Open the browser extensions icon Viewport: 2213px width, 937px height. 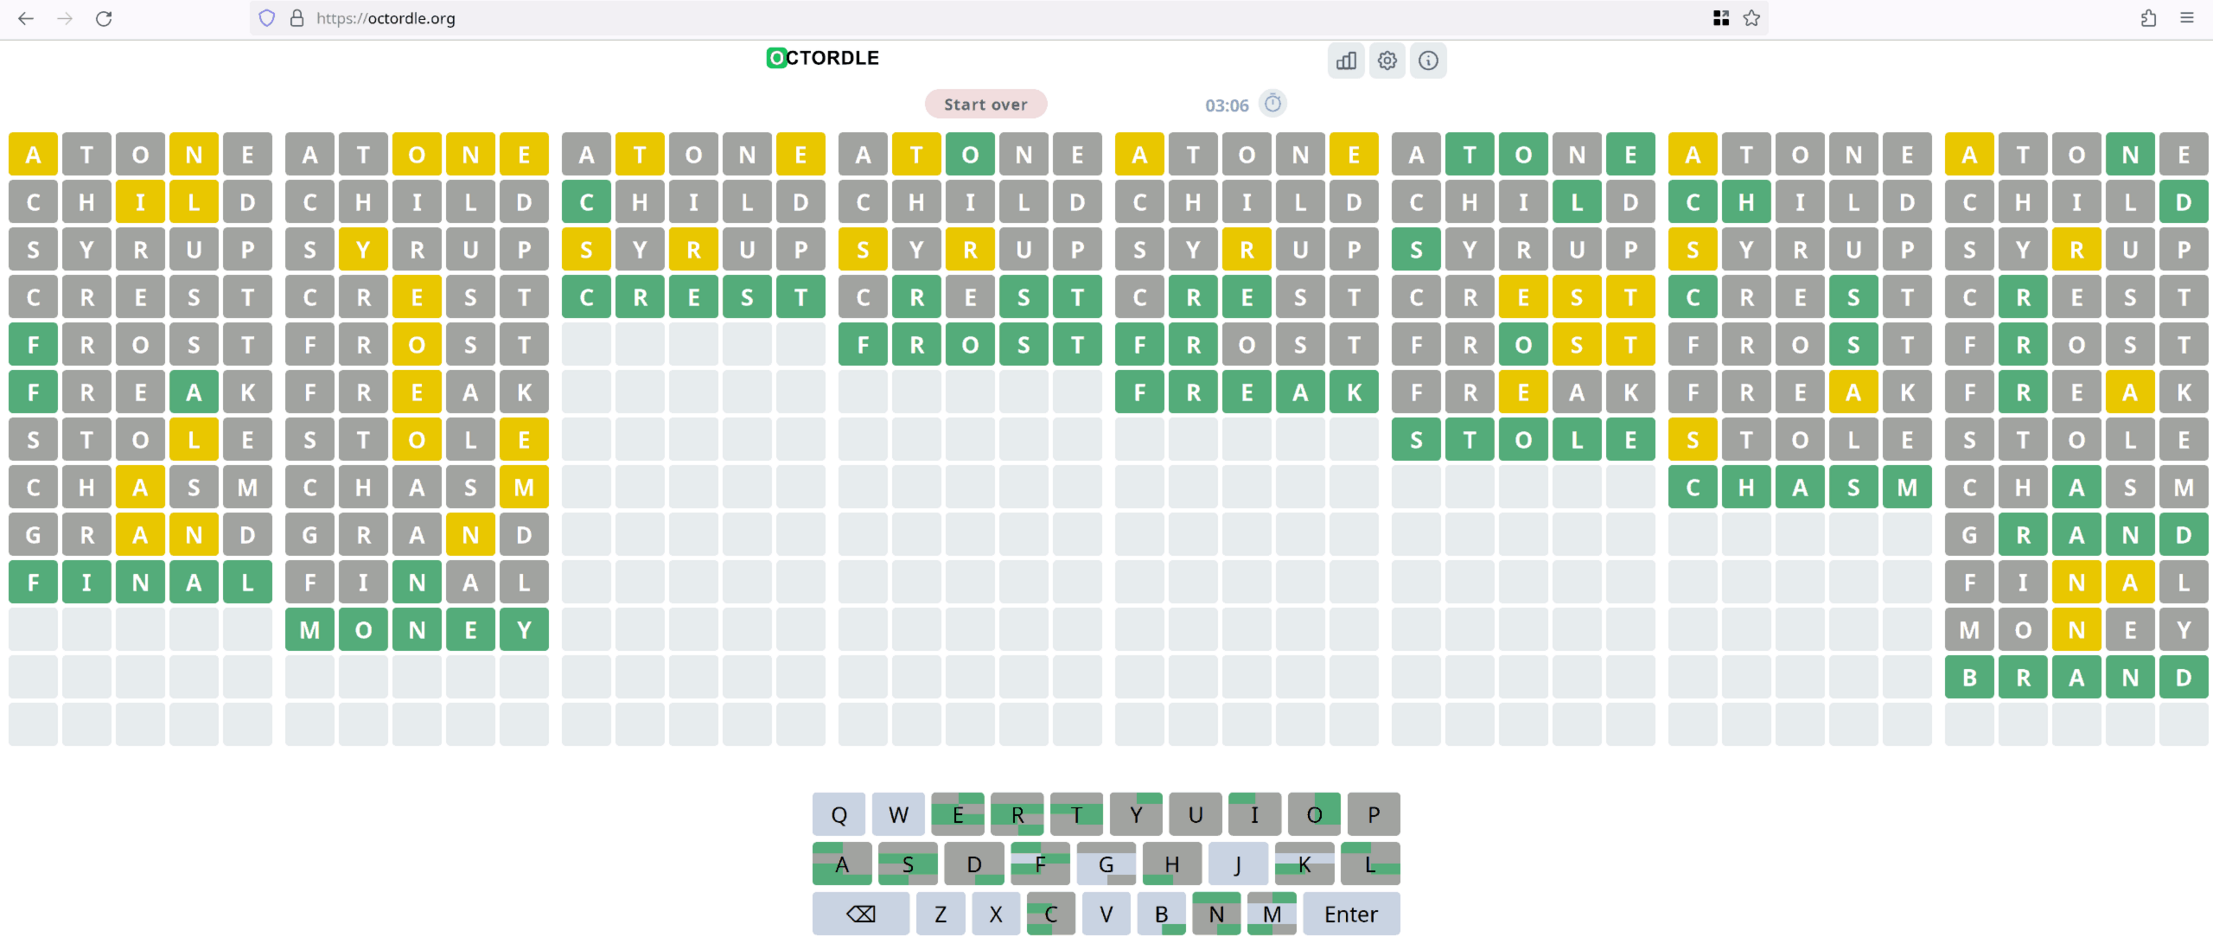tap(2148, 18)
